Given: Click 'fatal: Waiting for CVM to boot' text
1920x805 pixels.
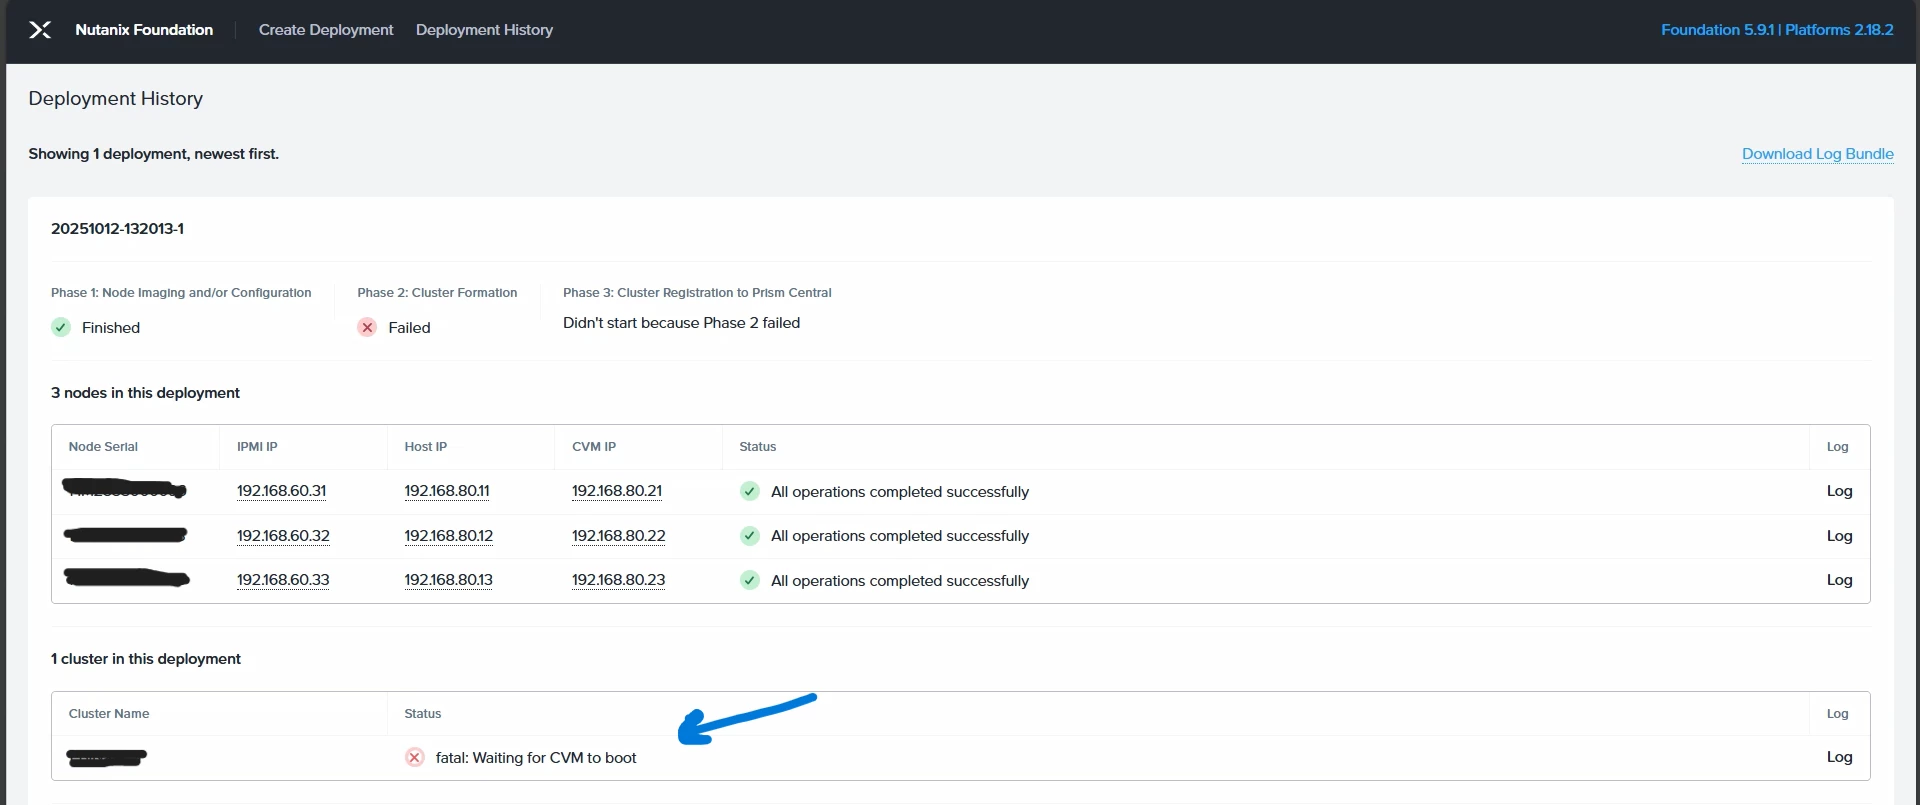Looking at the screenshot, I should [536, 758].
